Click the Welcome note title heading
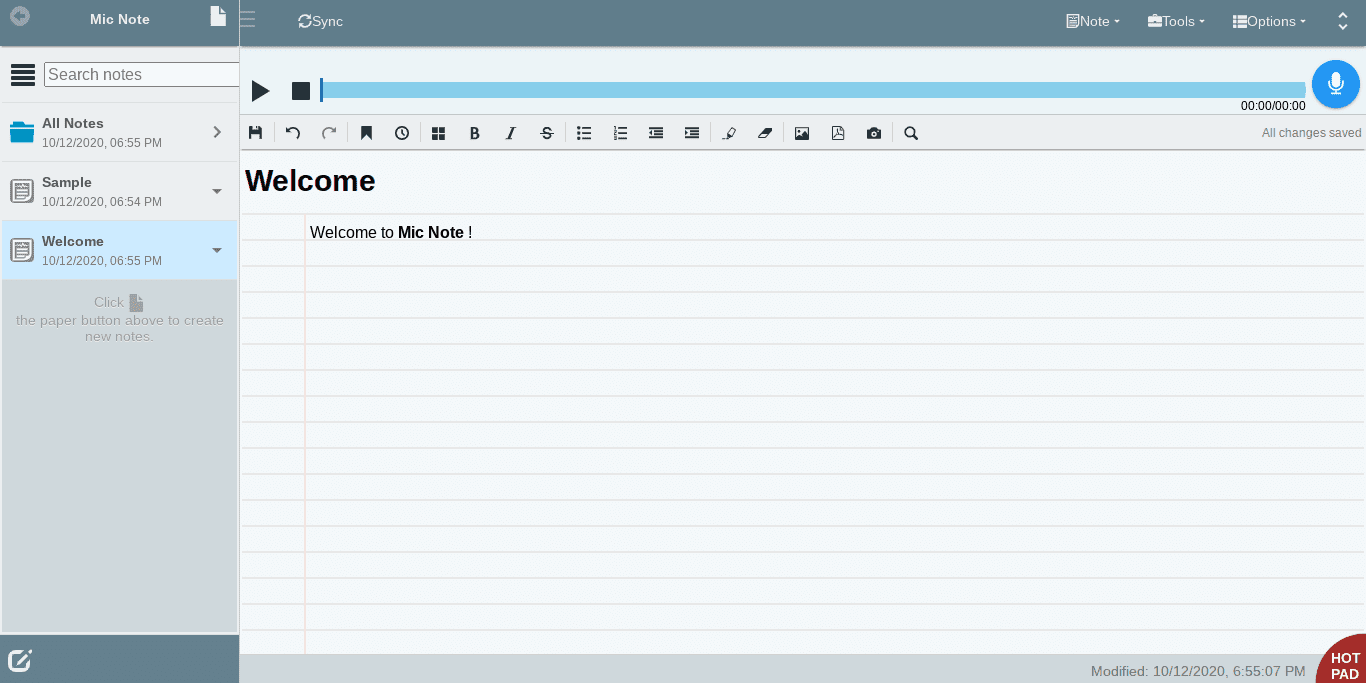Screen dimensions: 1366x683 pyautogui.click(x=310, y=181)
